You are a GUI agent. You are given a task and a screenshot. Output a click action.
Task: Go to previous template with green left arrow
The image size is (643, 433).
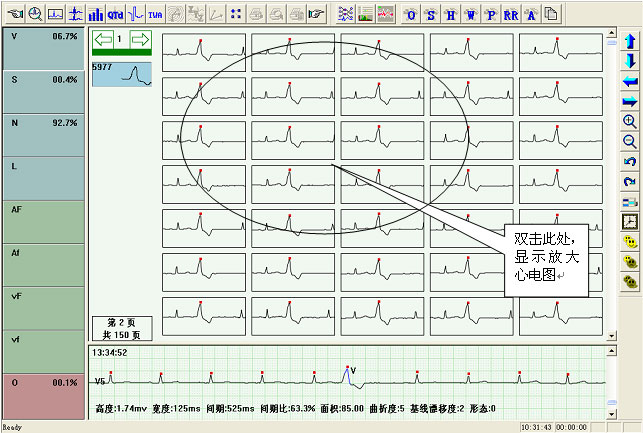point(103,40)
